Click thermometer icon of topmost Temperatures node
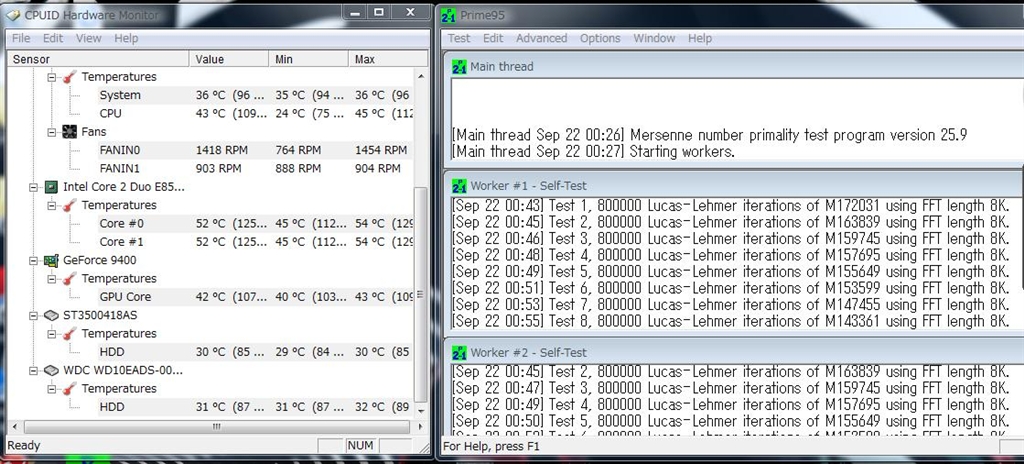 click(x=69, y=77)
